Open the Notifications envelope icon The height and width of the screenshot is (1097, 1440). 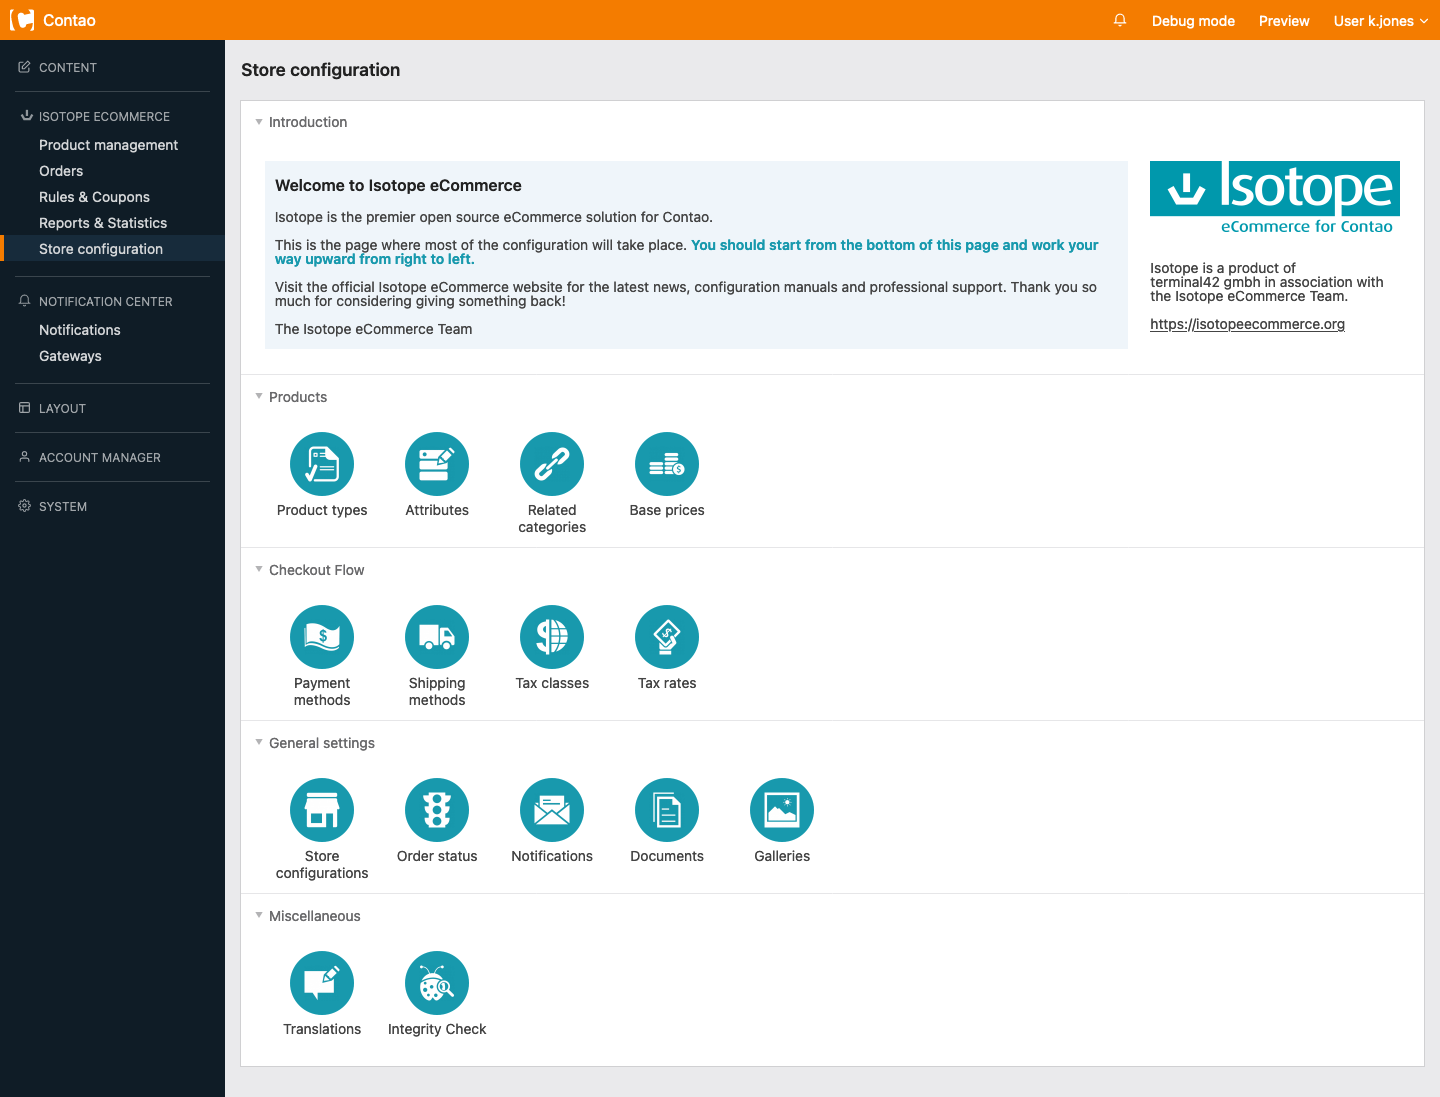(x=552, y=810)
